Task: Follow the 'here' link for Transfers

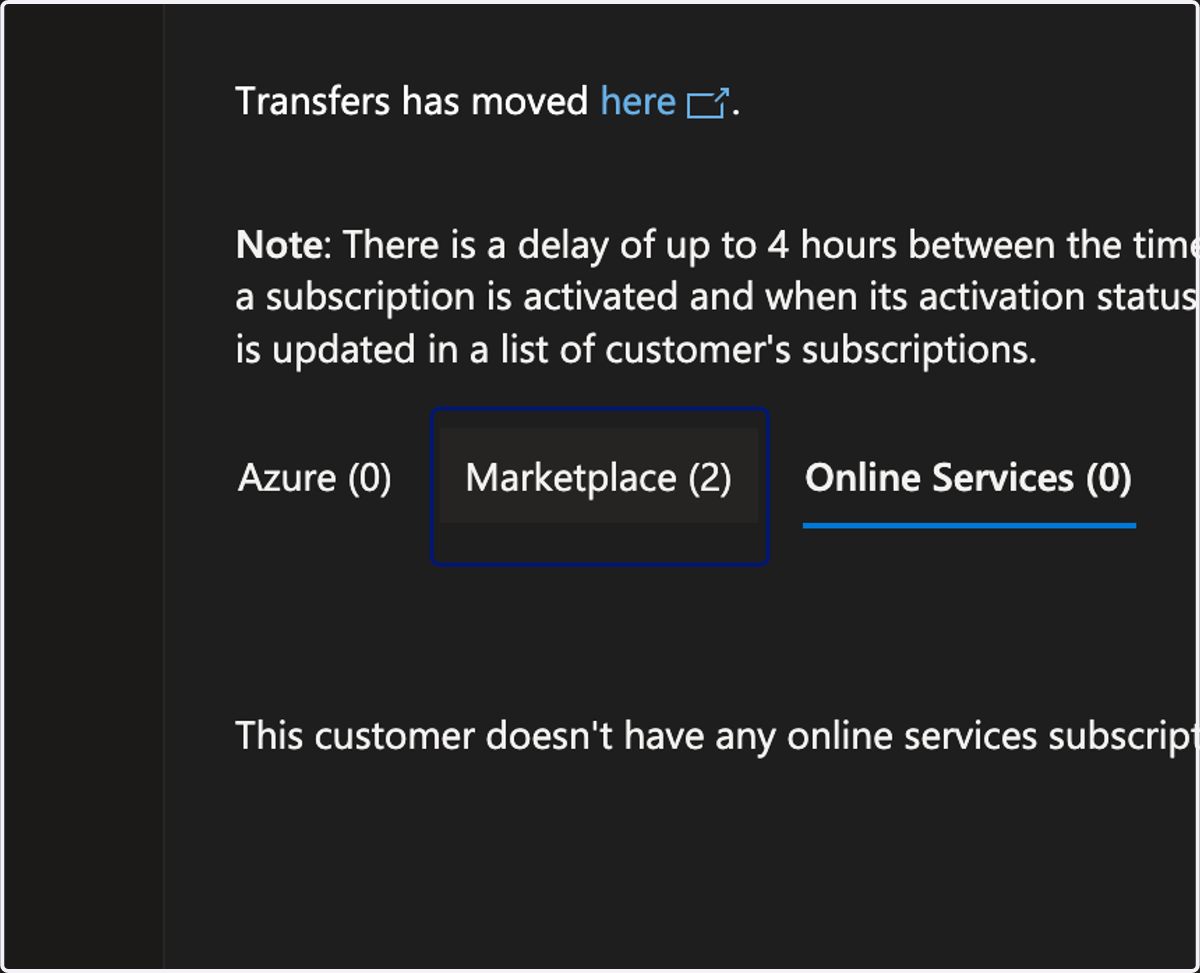Action: 638,101
